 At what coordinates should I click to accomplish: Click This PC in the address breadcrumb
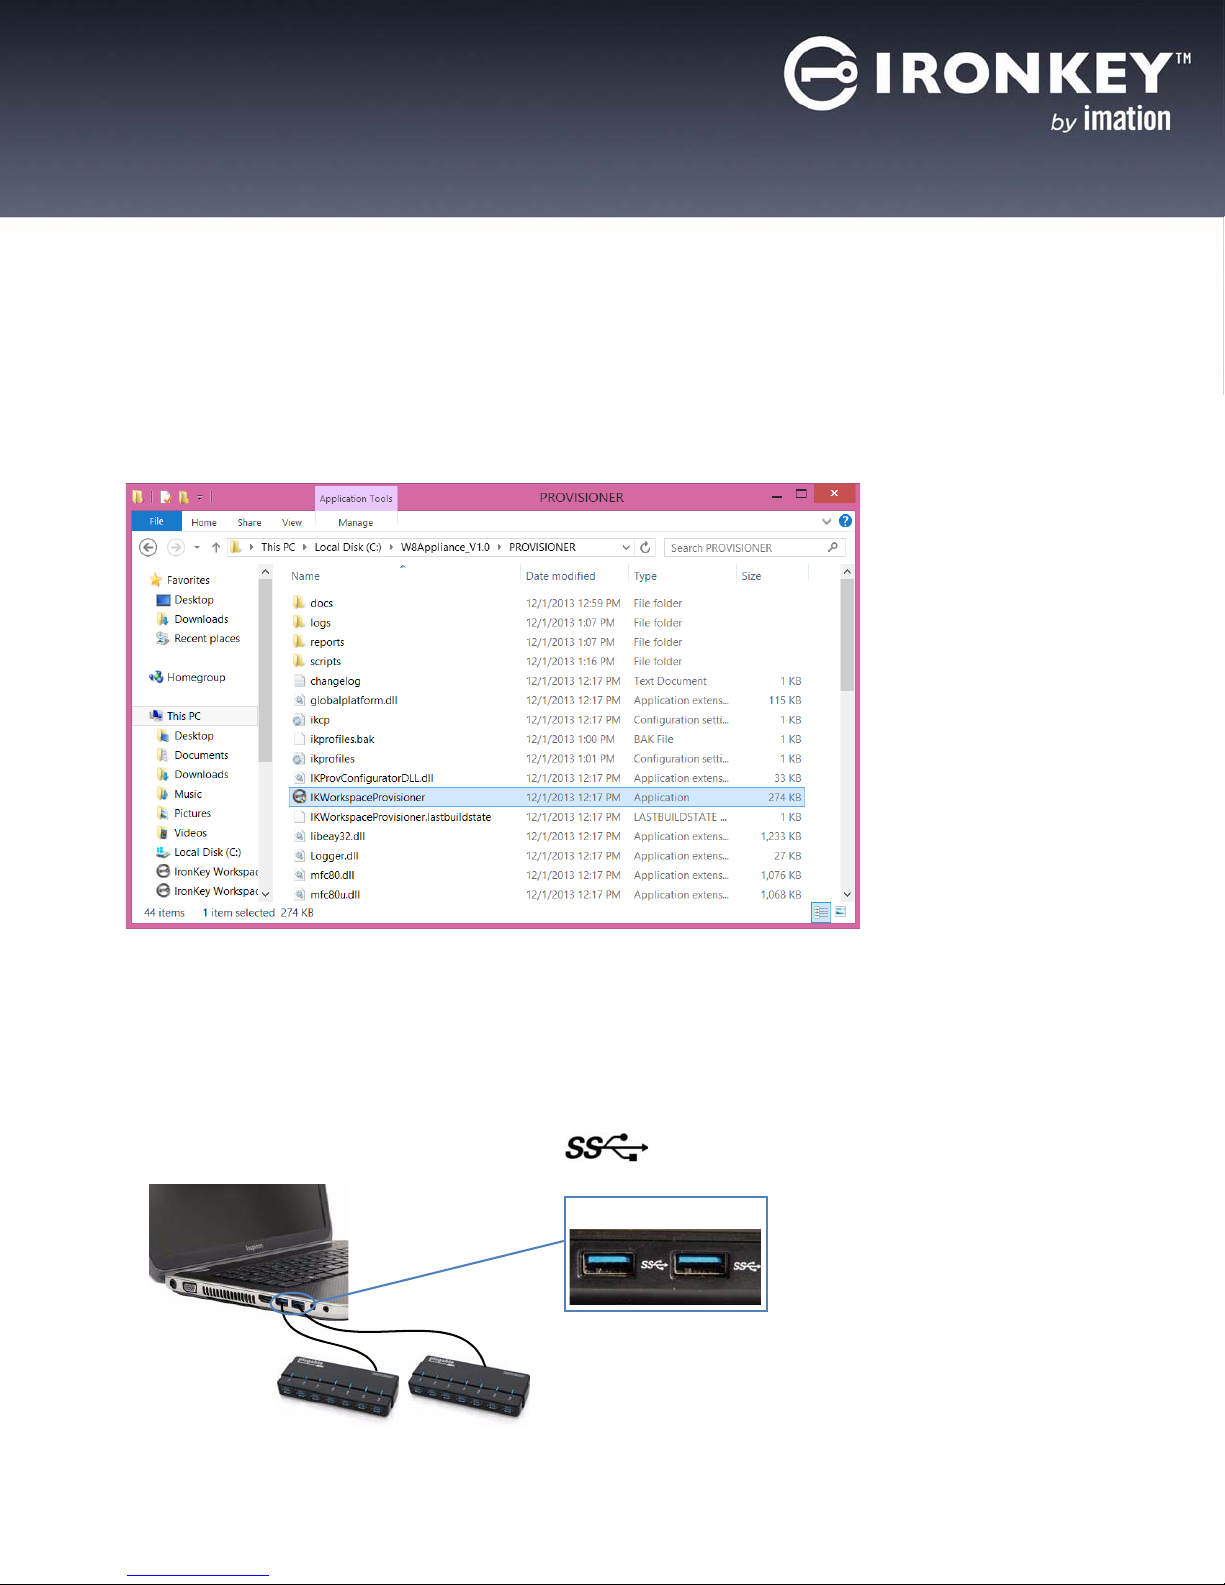click(278, 547)
